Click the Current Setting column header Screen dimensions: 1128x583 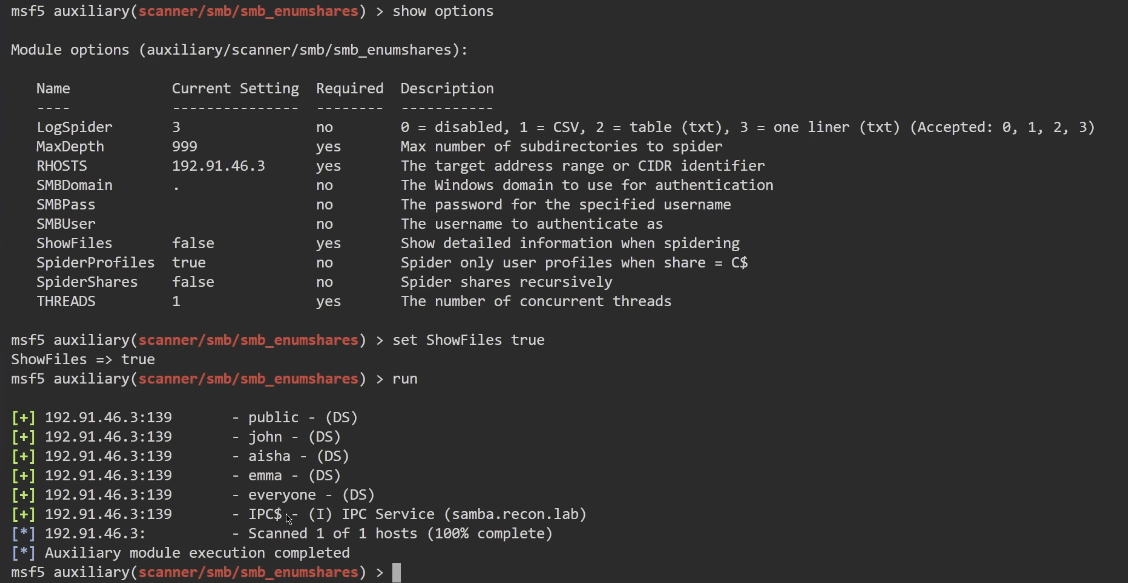tap(235, 89)
